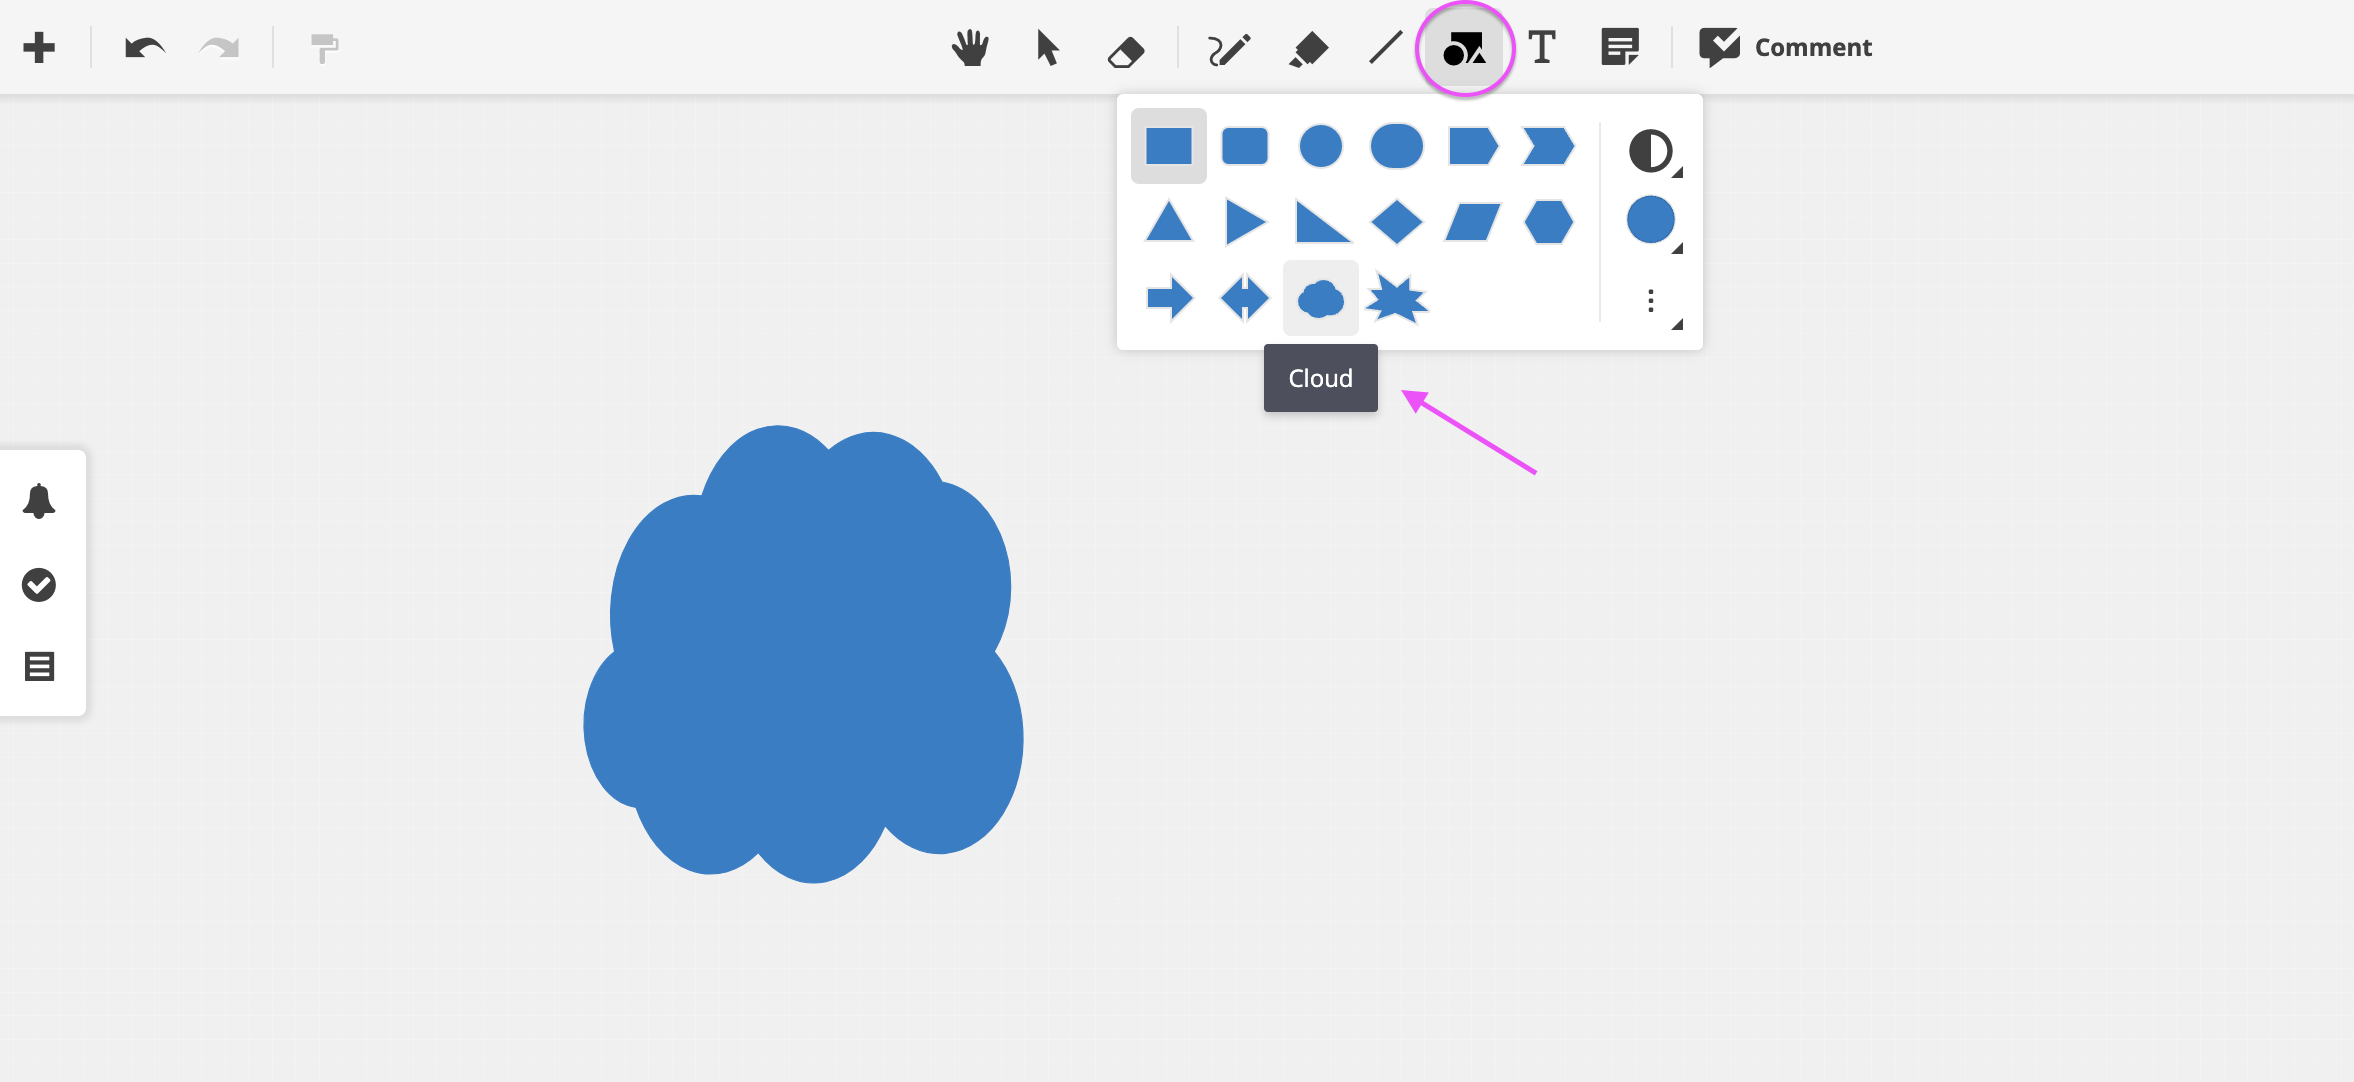Select the pen drawing tool

(1228, 49)
